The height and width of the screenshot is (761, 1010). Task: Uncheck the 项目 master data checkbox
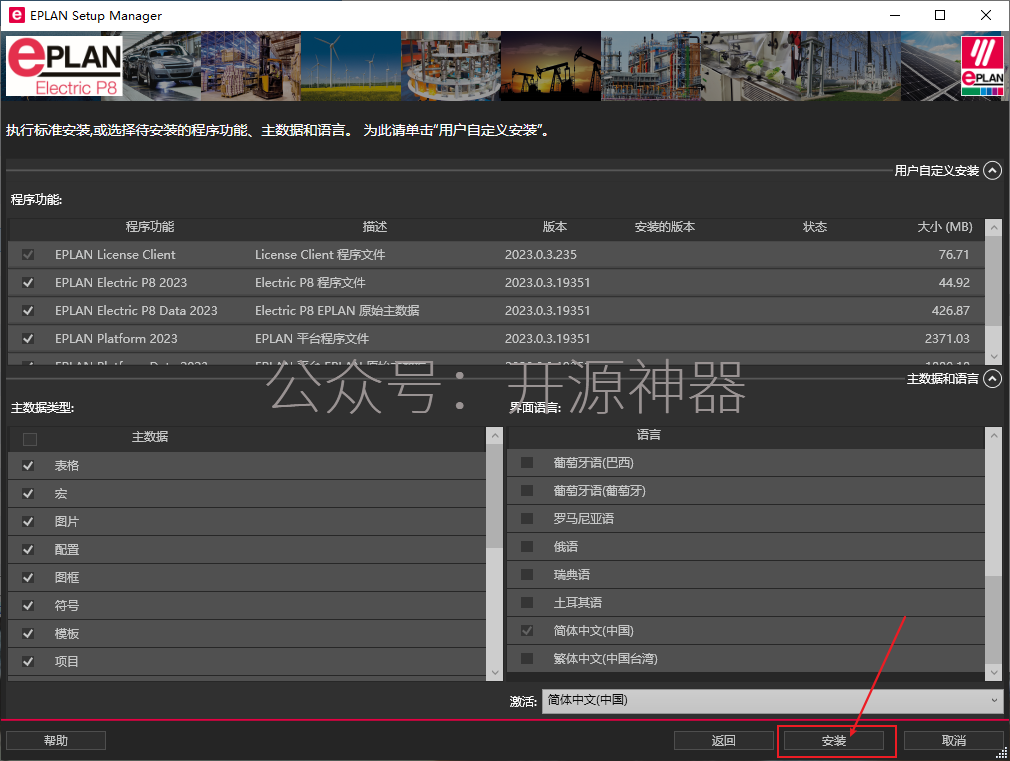pos(28,661)
